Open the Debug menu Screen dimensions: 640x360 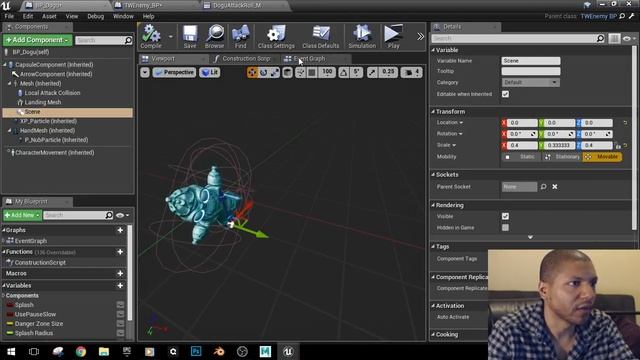click(x=96, y=16)
